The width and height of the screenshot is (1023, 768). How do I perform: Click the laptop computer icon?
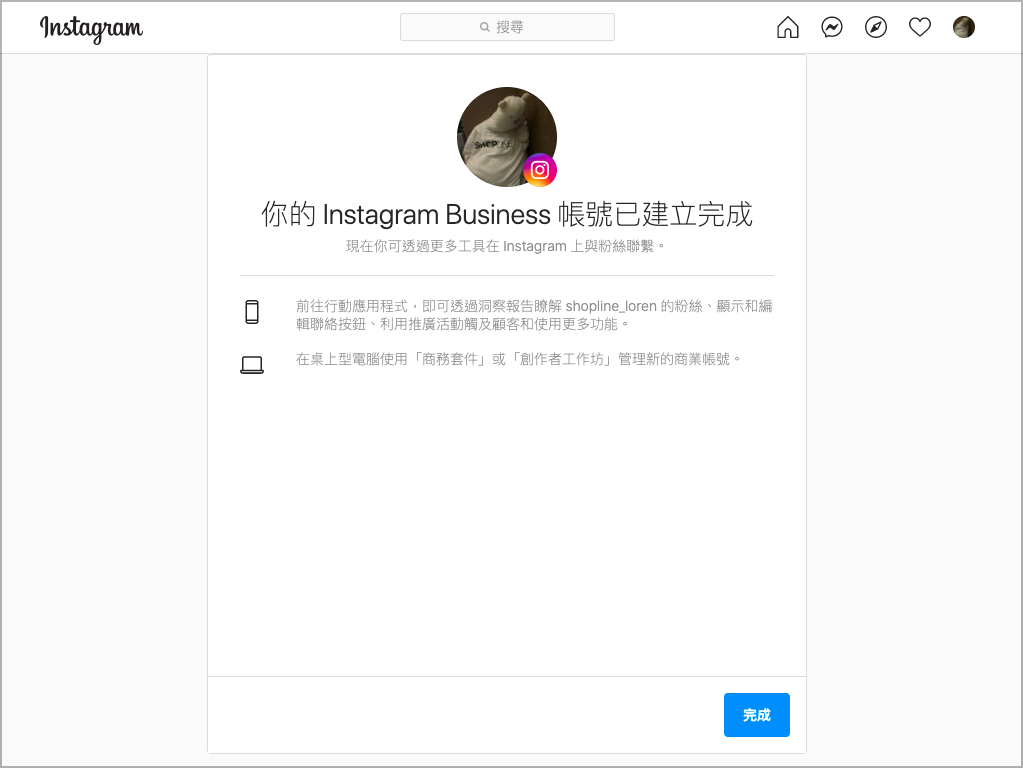coord(252,365)
